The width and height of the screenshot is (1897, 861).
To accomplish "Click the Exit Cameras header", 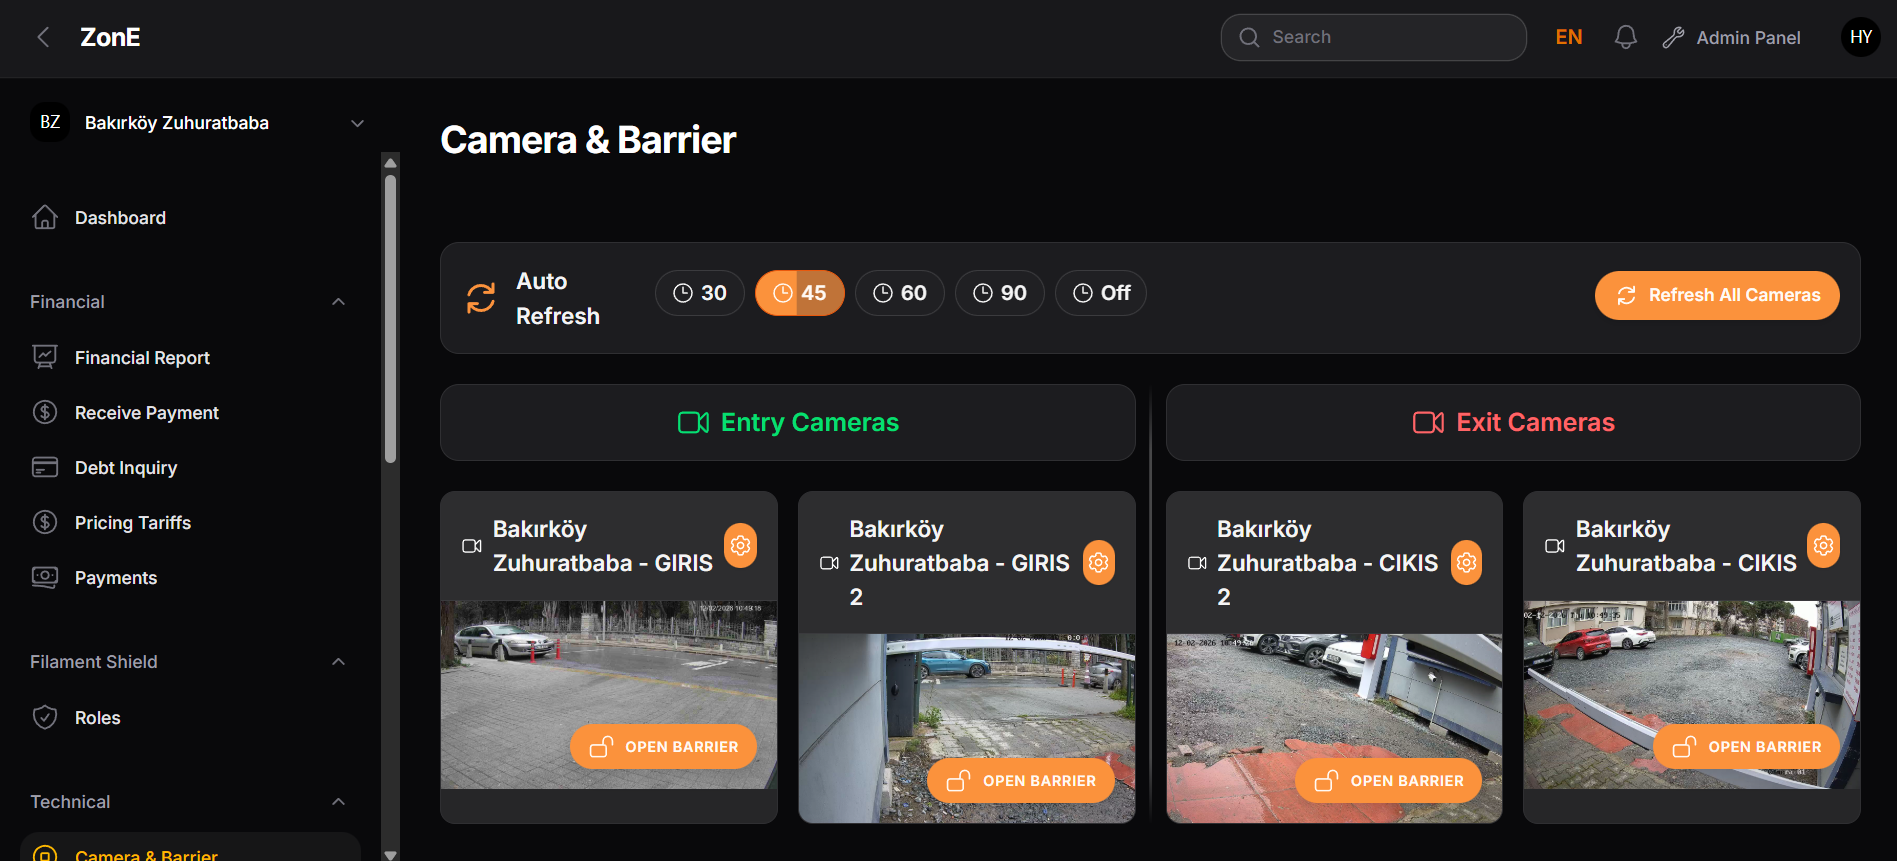I will click(x=1513, y=423).
